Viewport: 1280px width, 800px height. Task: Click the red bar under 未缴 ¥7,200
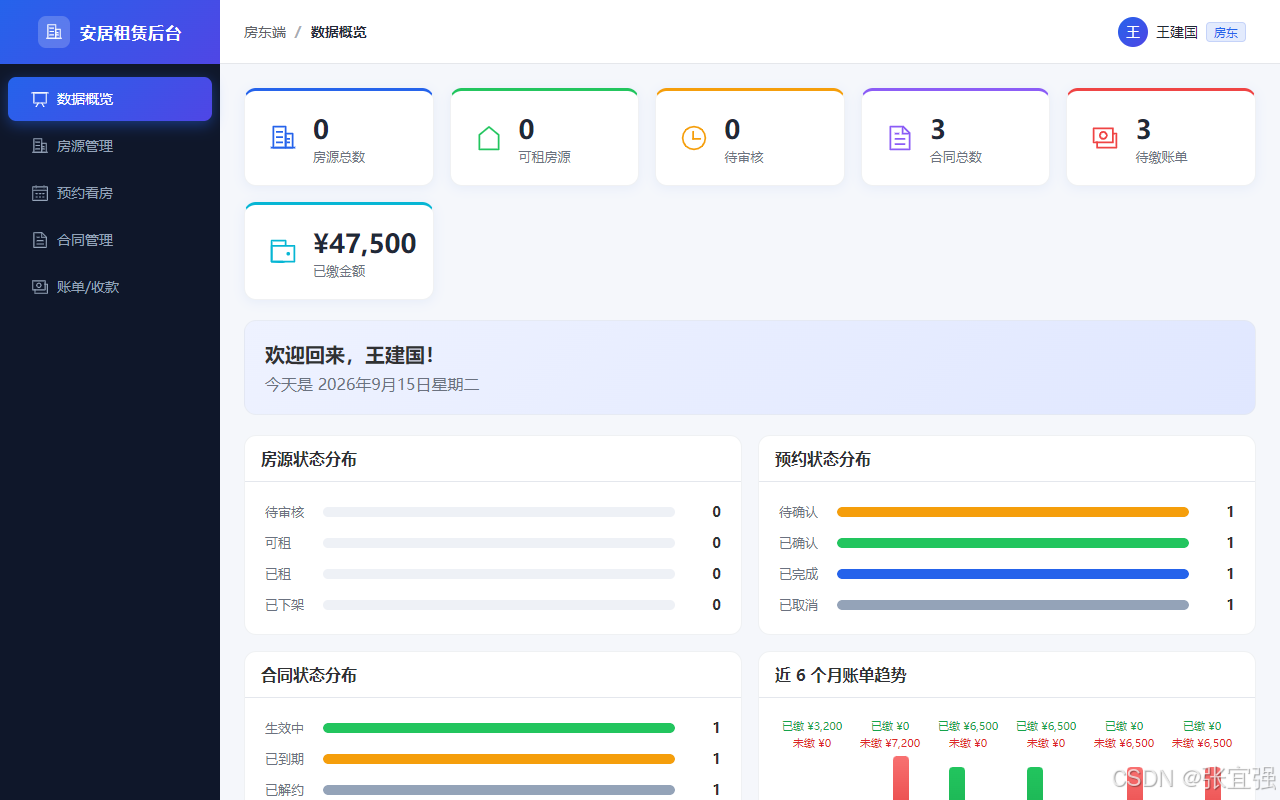(x=901, y=778)
